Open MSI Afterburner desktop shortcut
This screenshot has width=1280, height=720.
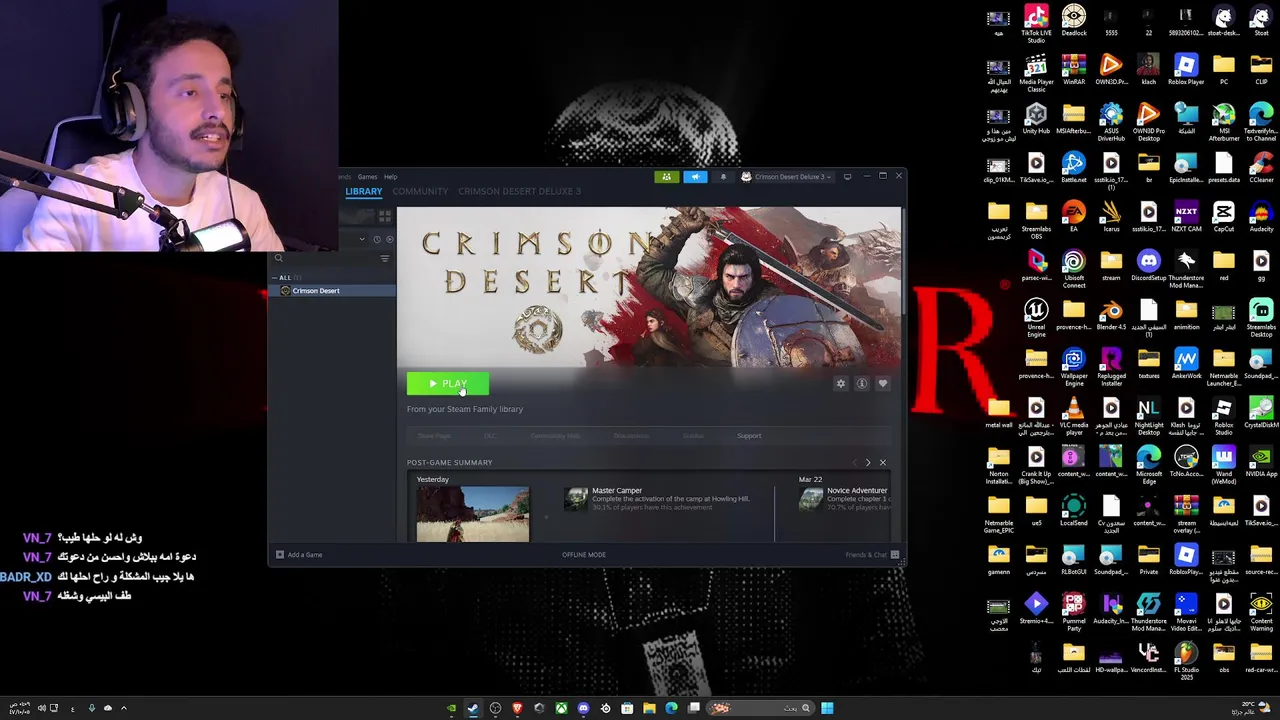click(x=1223, y=122)
